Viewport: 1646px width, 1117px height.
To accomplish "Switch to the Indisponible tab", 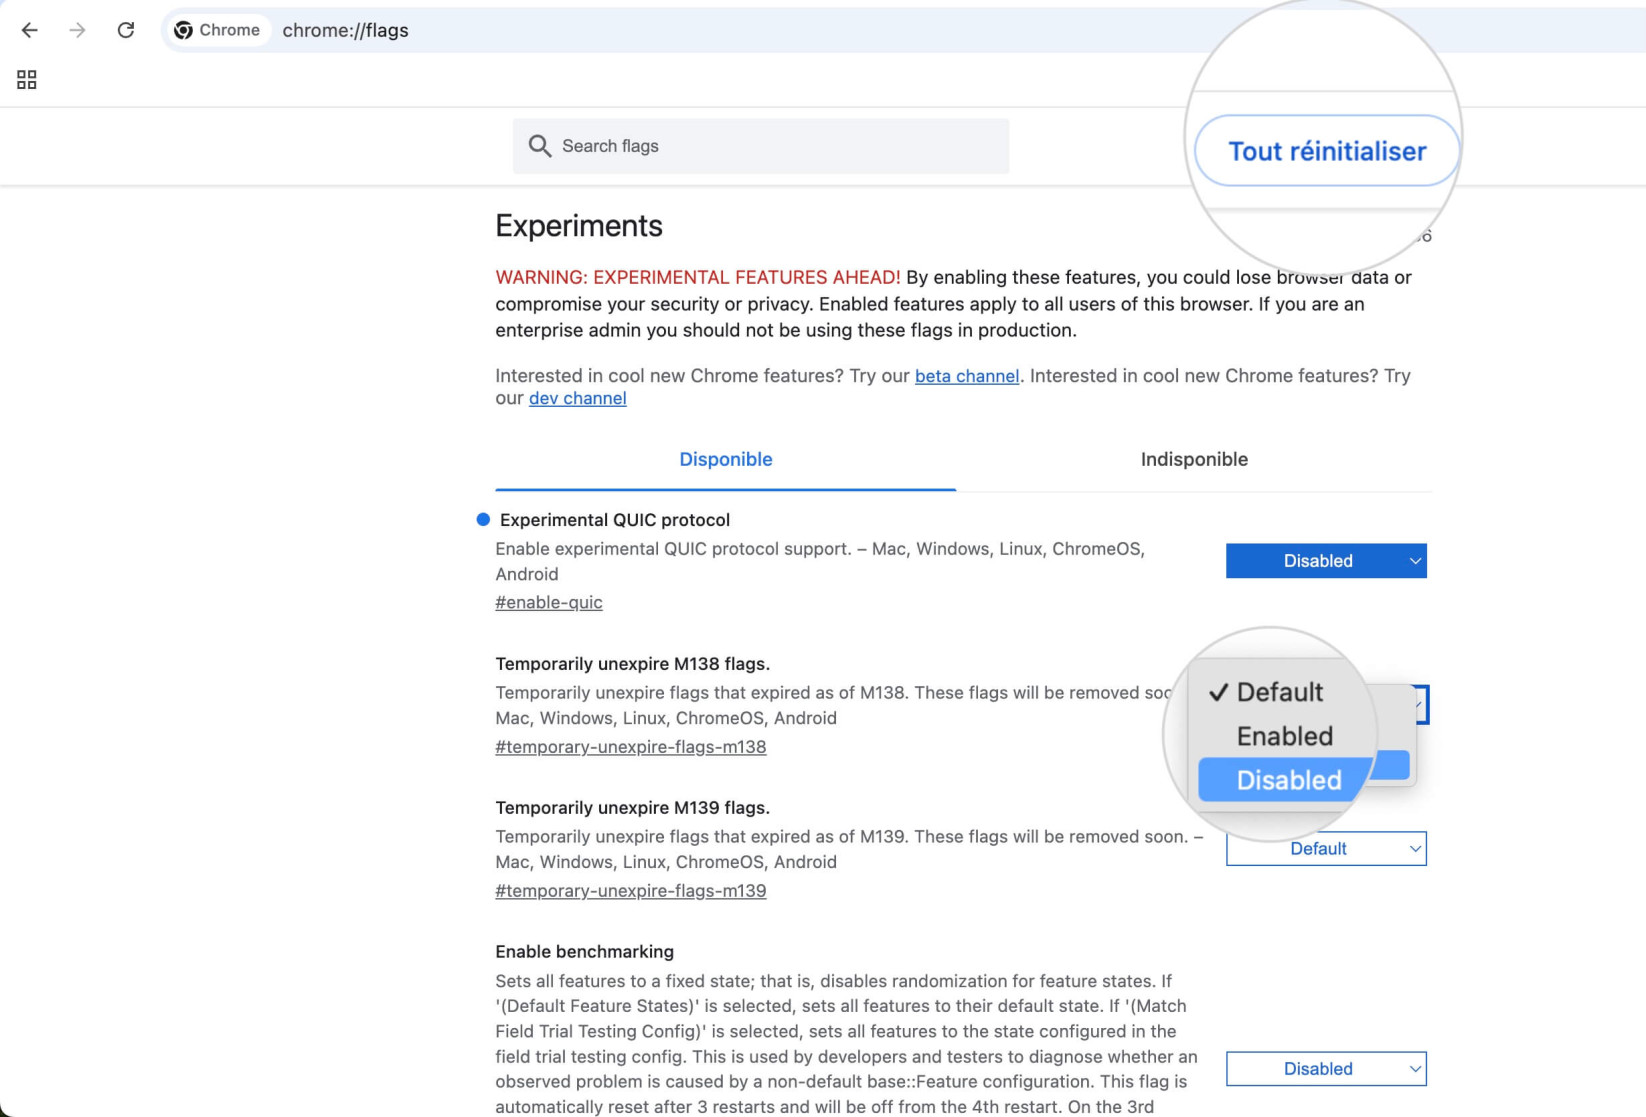I will (1194, 460).
